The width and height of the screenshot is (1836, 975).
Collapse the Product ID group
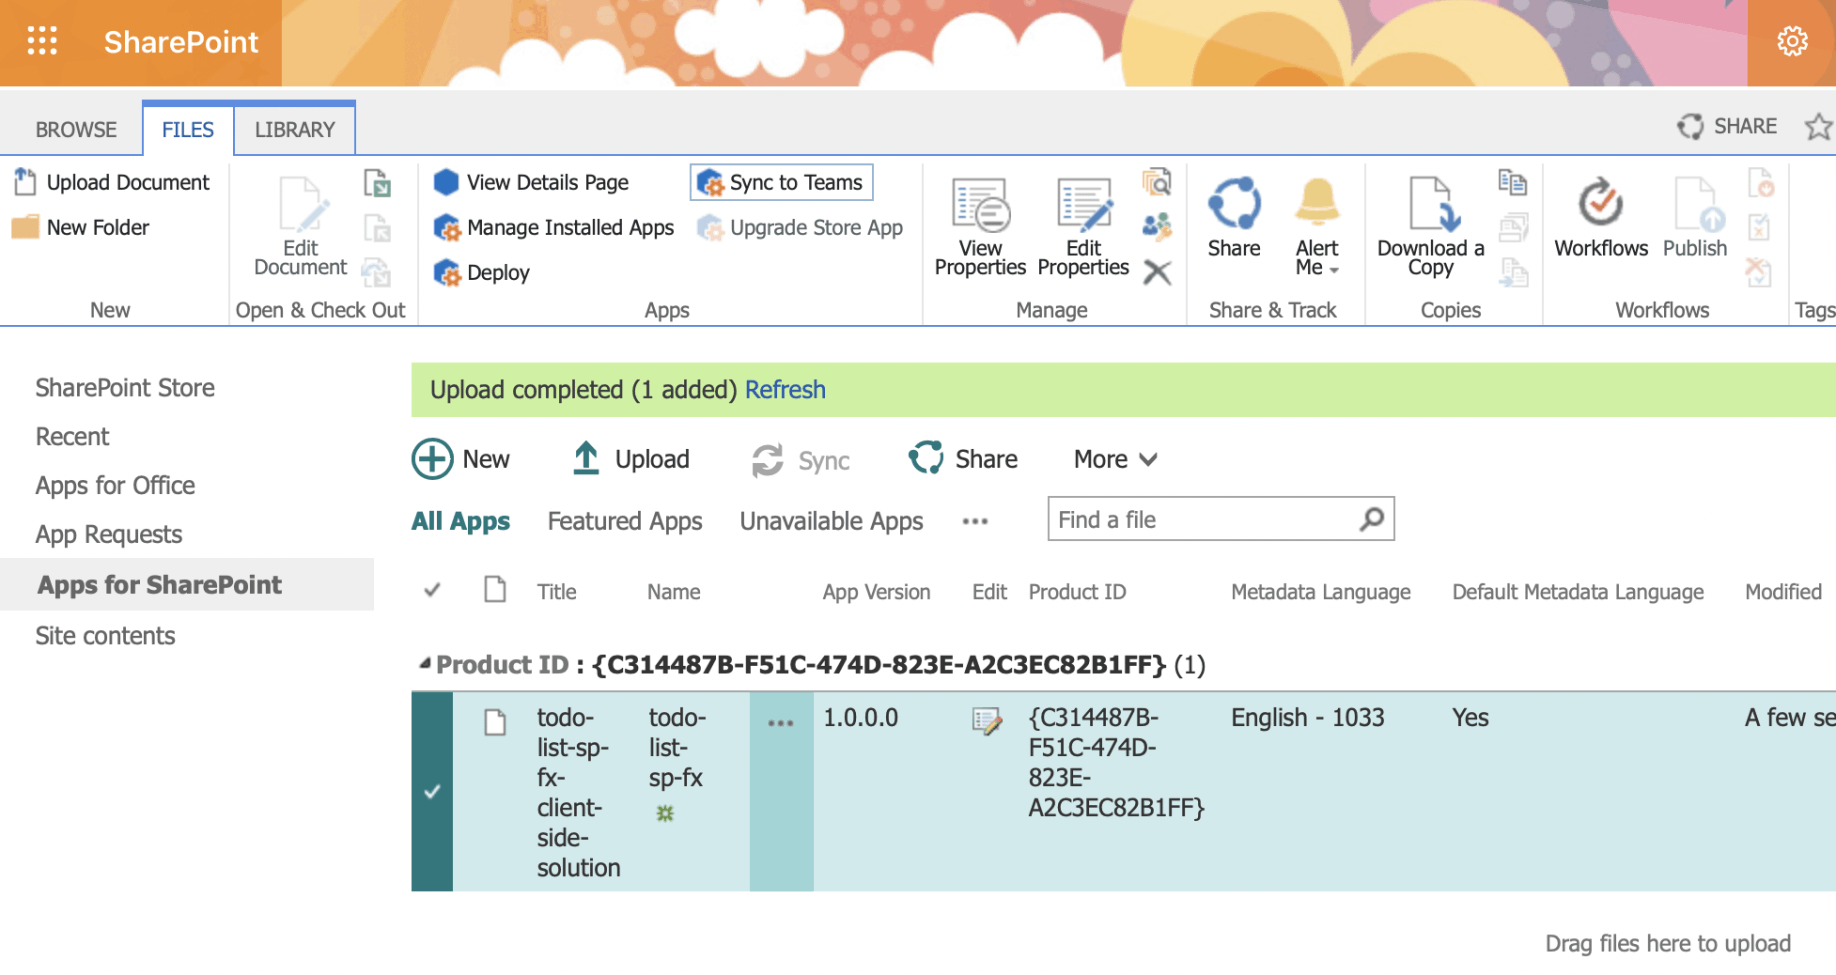click(x=425, y=663)
